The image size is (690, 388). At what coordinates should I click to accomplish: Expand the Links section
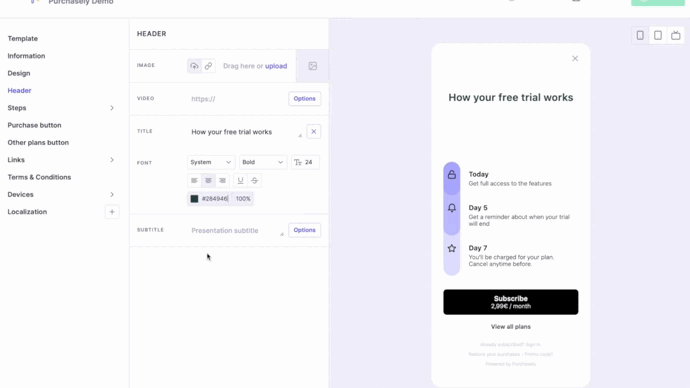[112, 160]
